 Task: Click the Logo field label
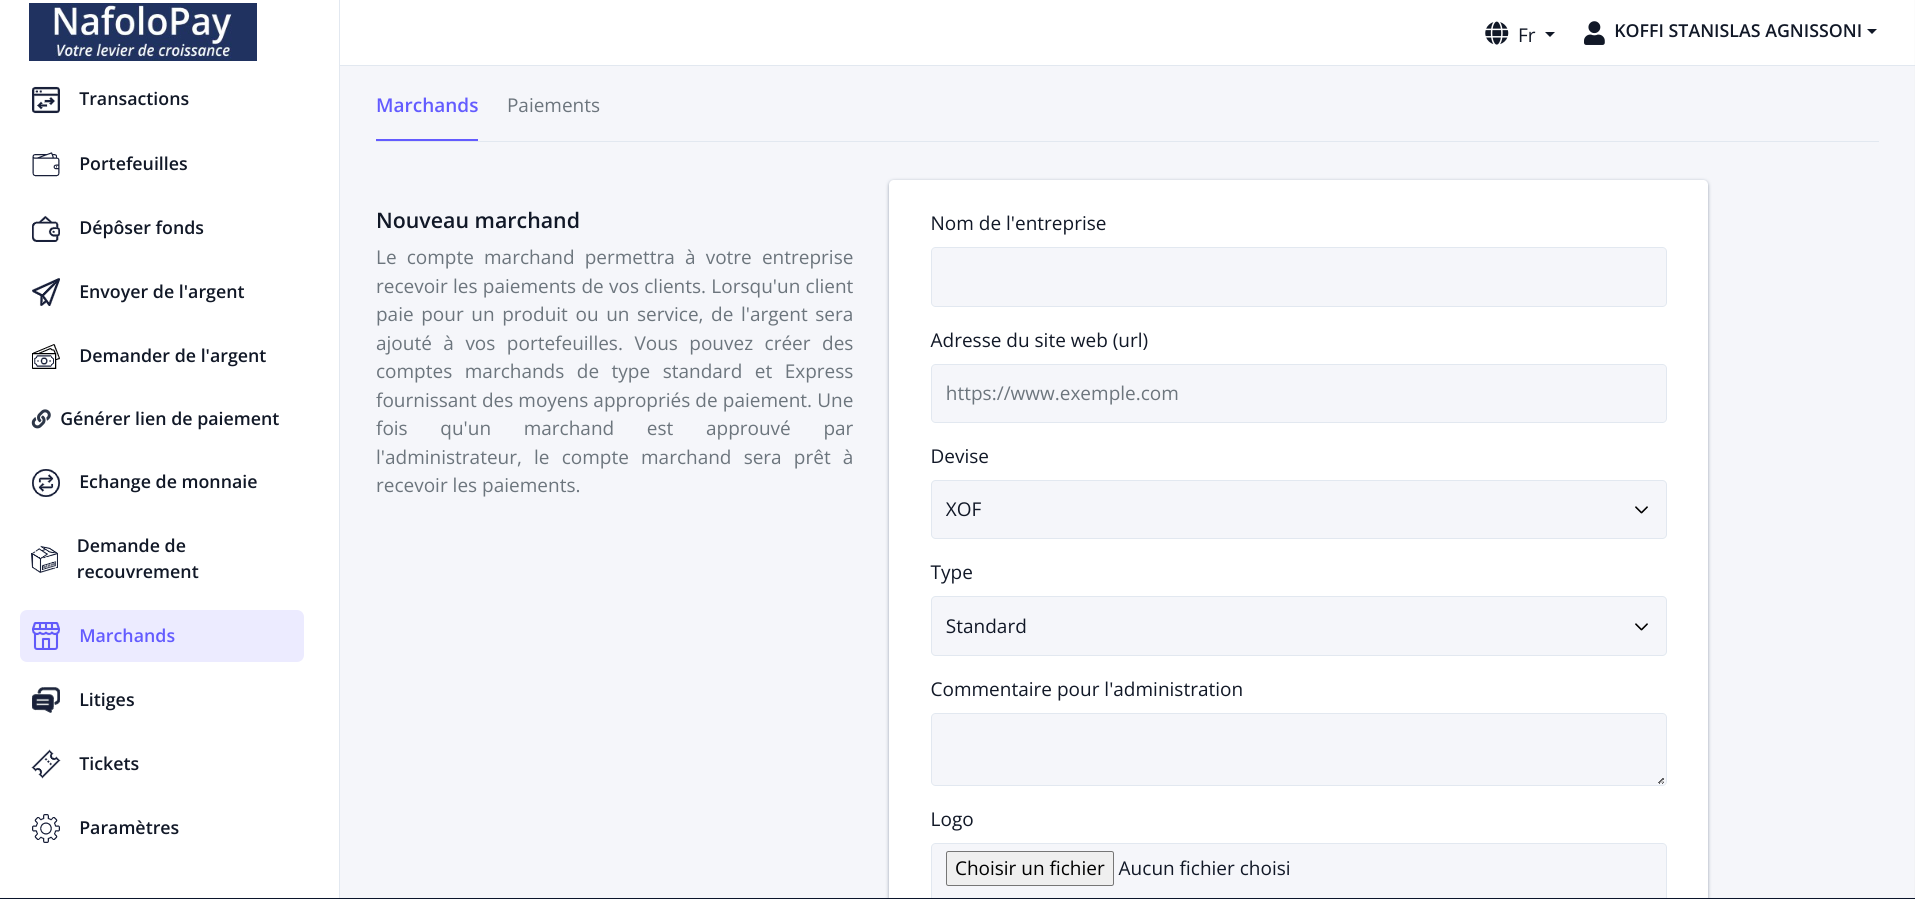(x=951, y=820)
